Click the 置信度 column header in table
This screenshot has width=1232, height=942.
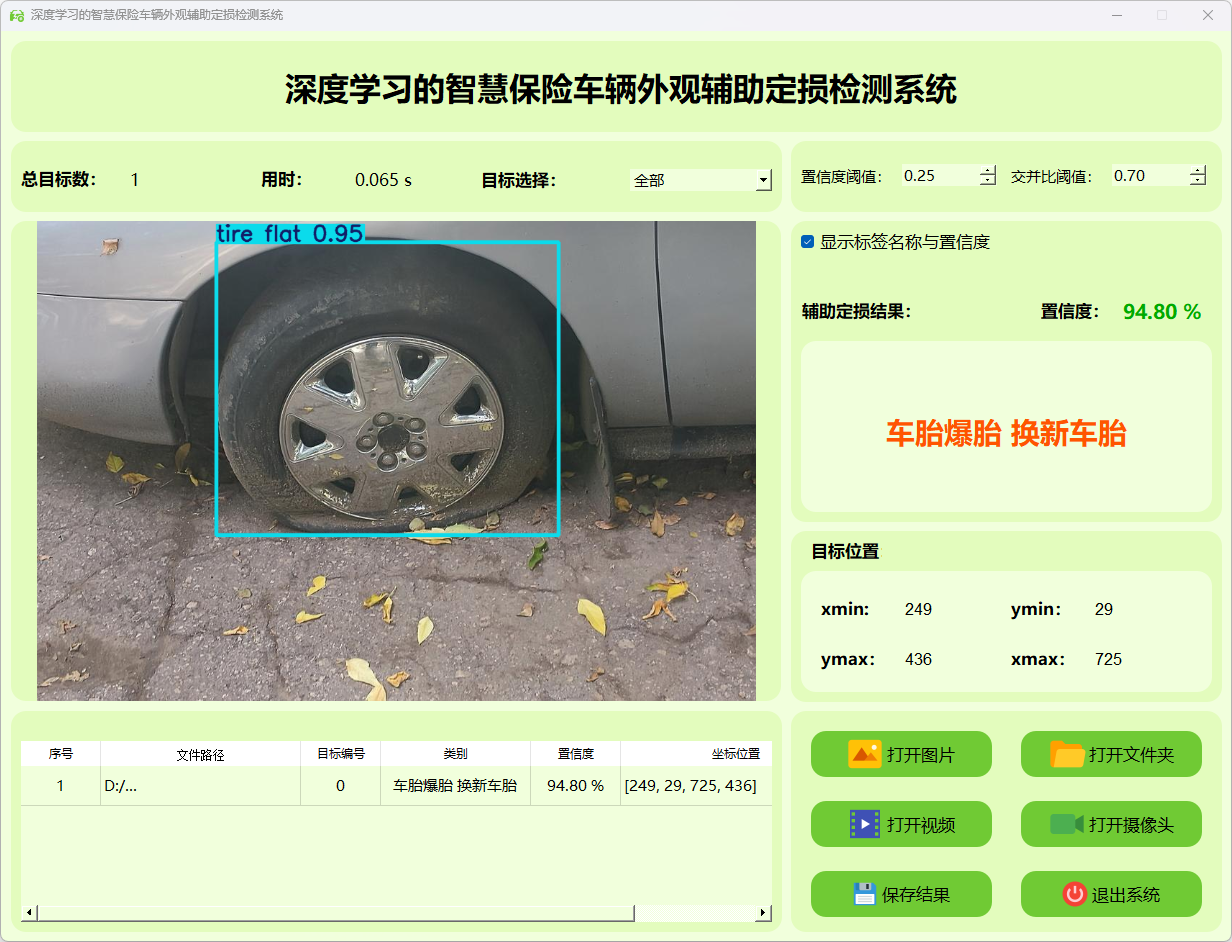pyautogui.click(x=576, y=754)
